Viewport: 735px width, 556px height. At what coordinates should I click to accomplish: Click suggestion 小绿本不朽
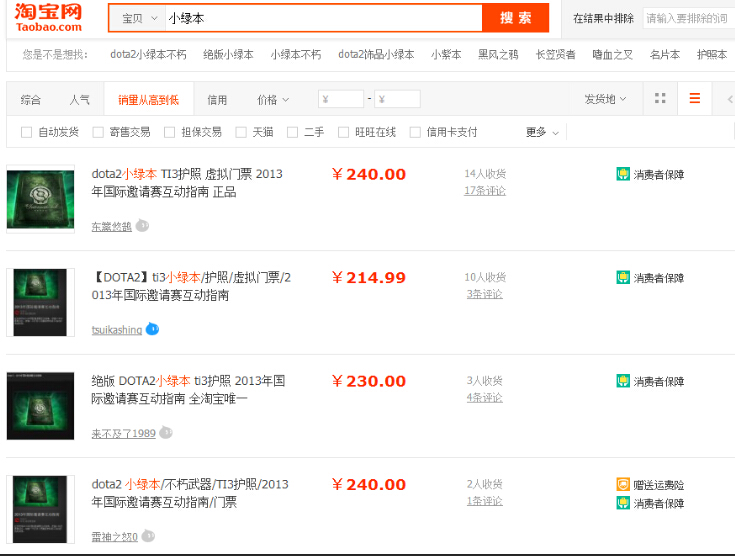coord(296,54)
